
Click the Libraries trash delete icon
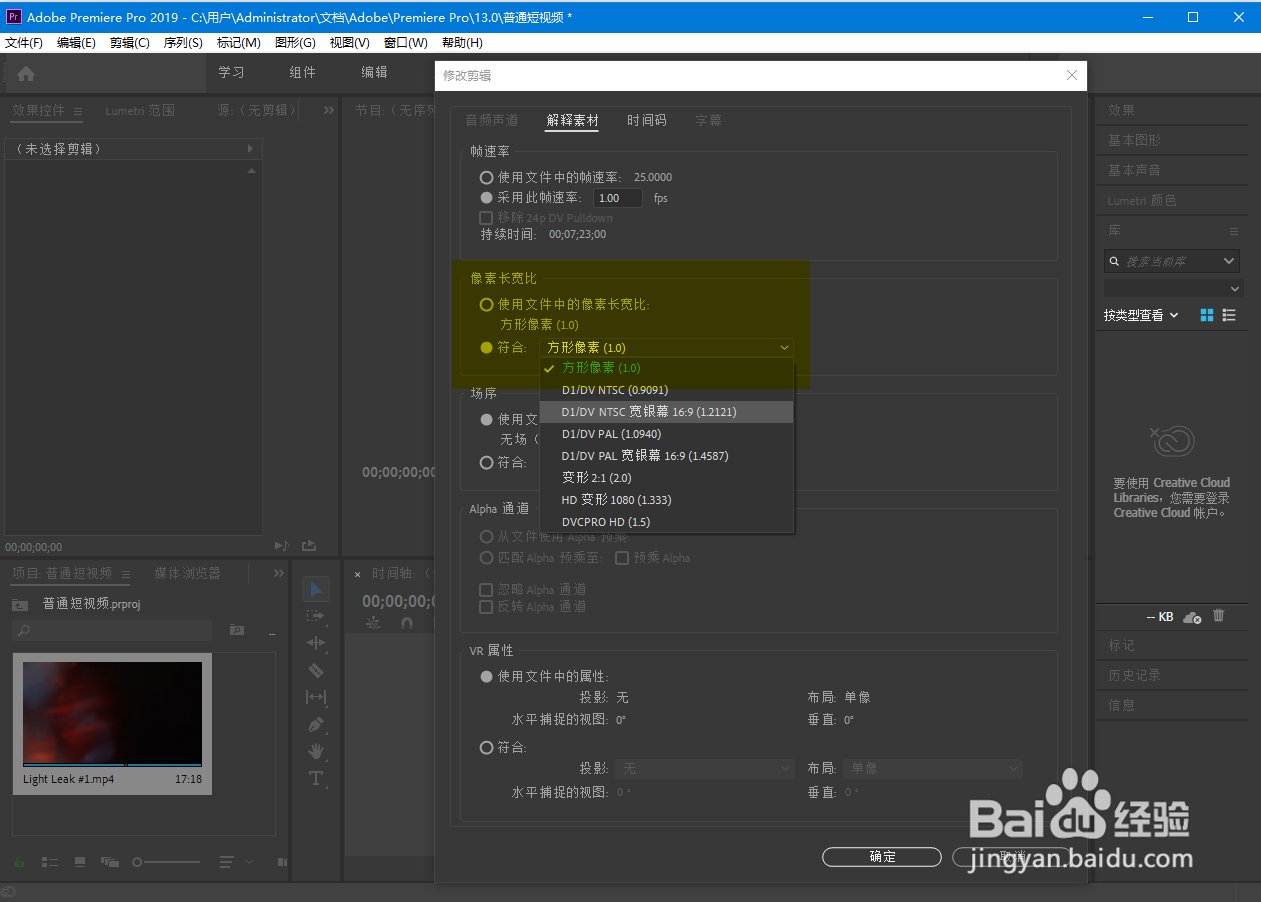point(1218,616)
